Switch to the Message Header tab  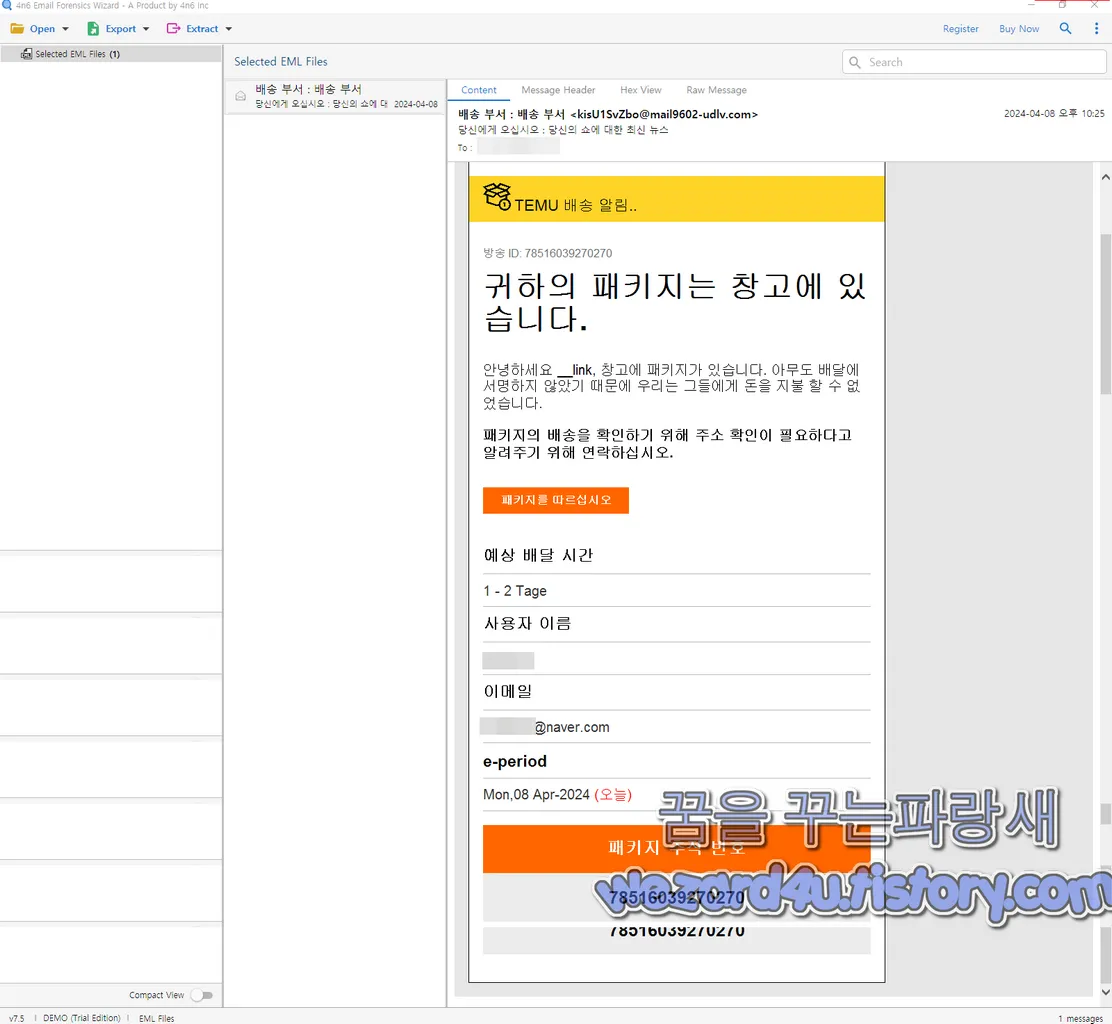[x=558, y=90]
